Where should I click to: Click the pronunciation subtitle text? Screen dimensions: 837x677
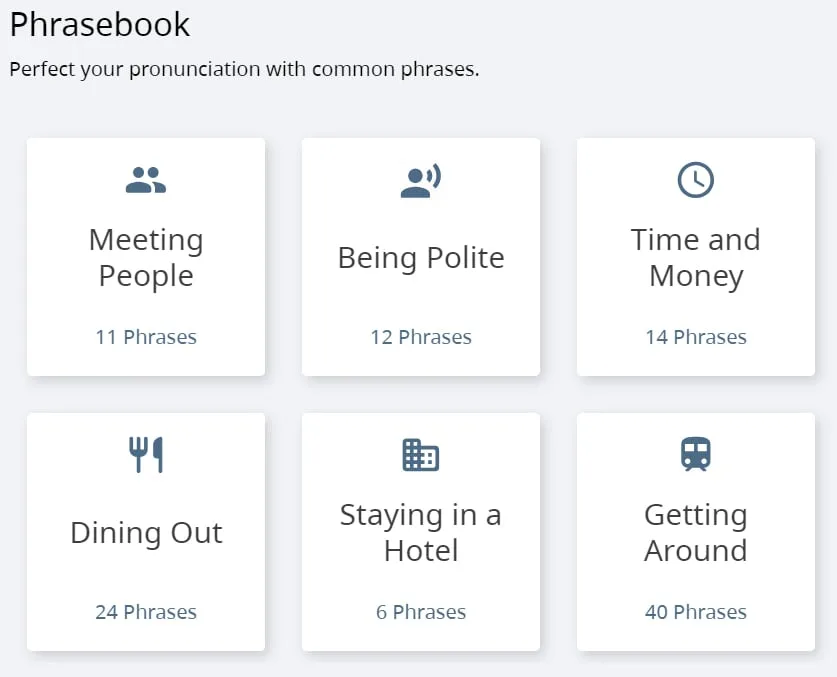(x=244, y=70)
